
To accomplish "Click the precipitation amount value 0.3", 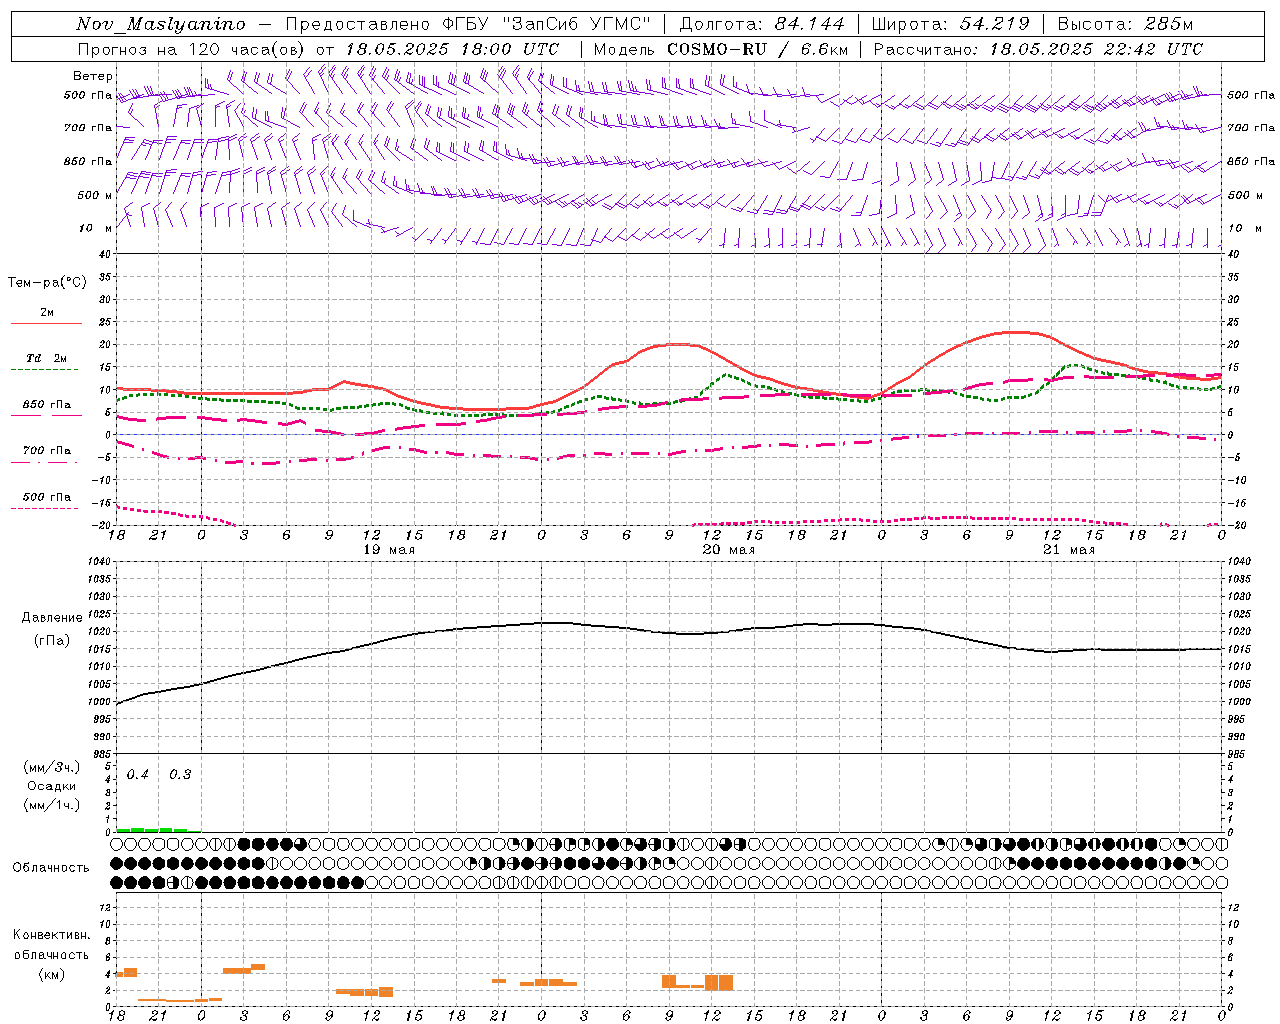I will (x=180, y=775).
